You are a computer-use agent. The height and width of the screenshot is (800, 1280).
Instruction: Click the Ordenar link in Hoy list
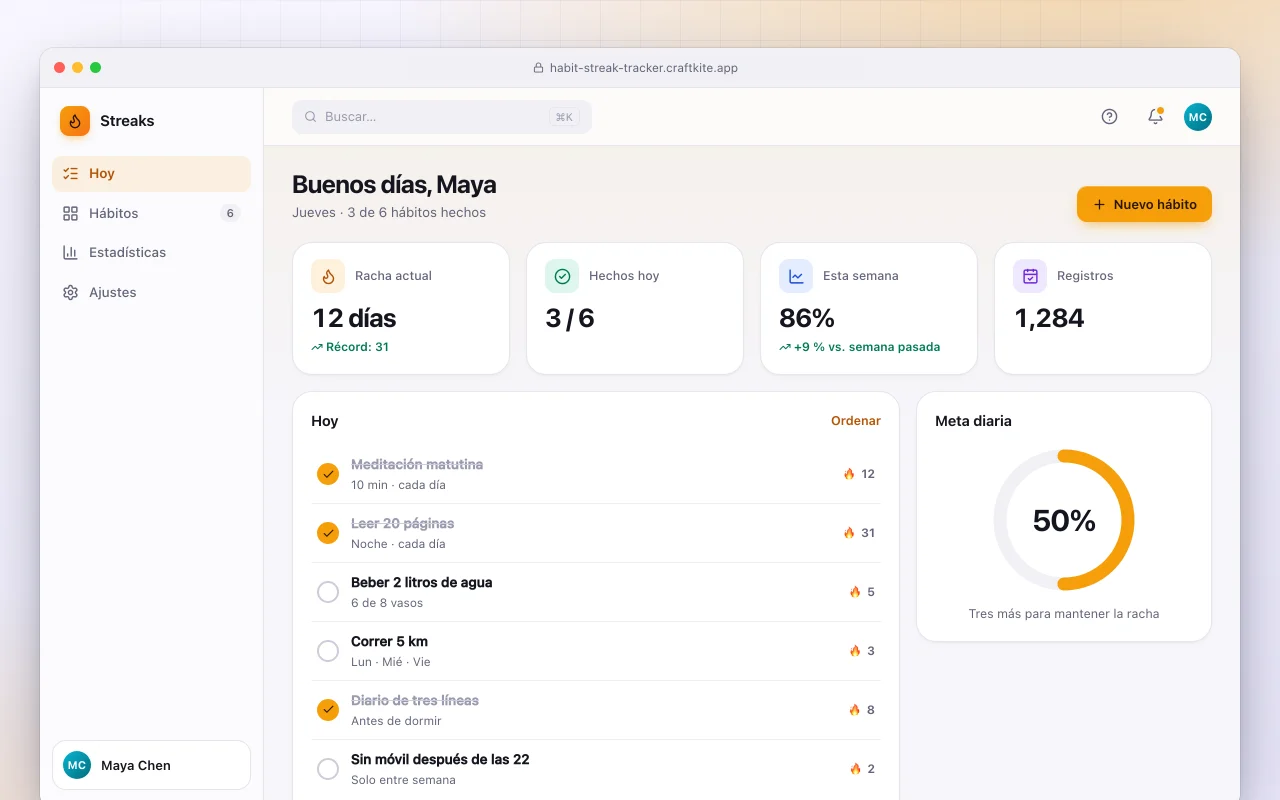coord(856,421)
